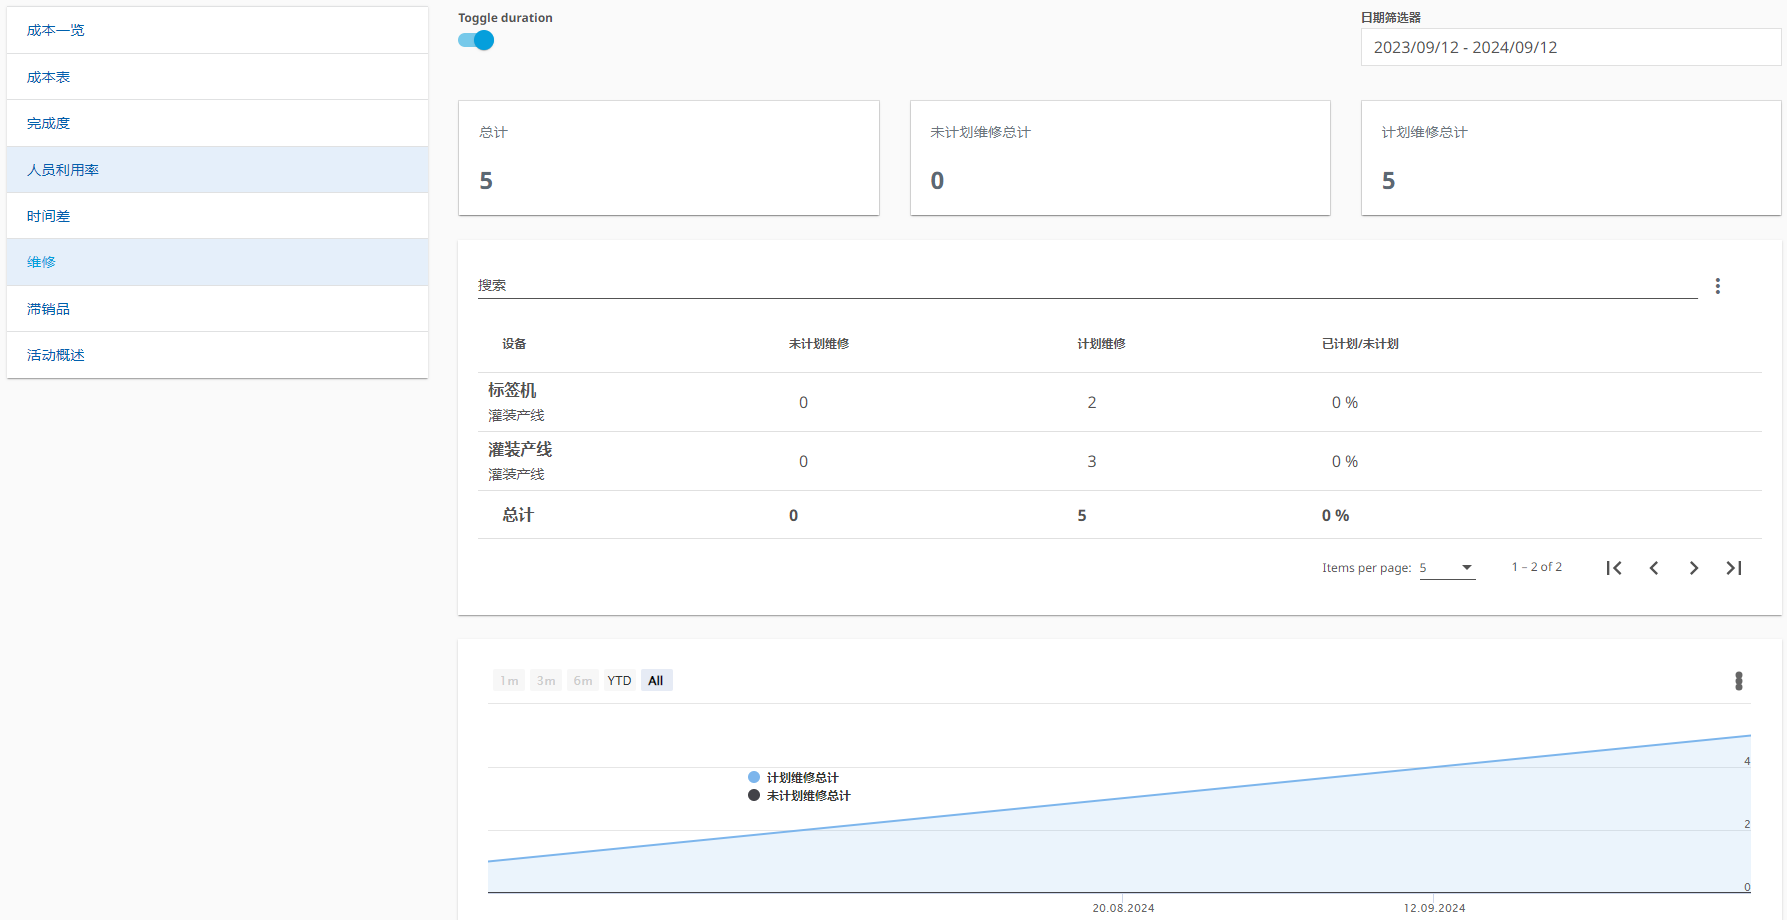The width and height of the screenshot is (1787, 920).
Task: Expand the Items per page dropdown
Action: tap(1447, 568)
